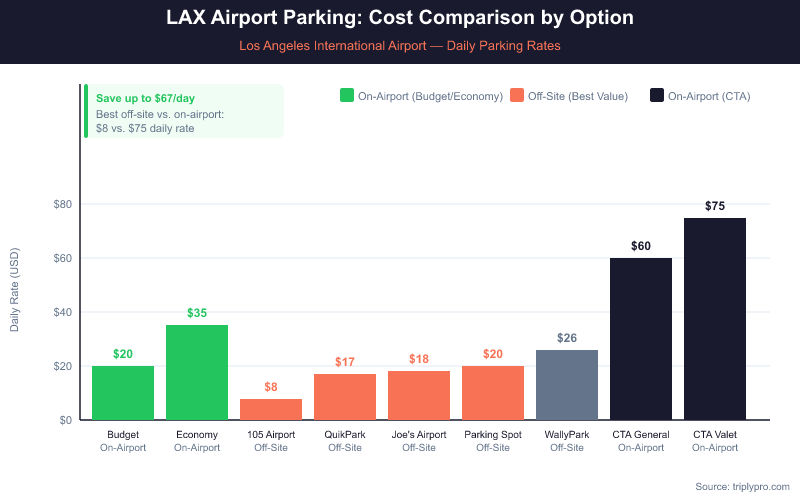Select the chart title text

click(x=400, y=19)
